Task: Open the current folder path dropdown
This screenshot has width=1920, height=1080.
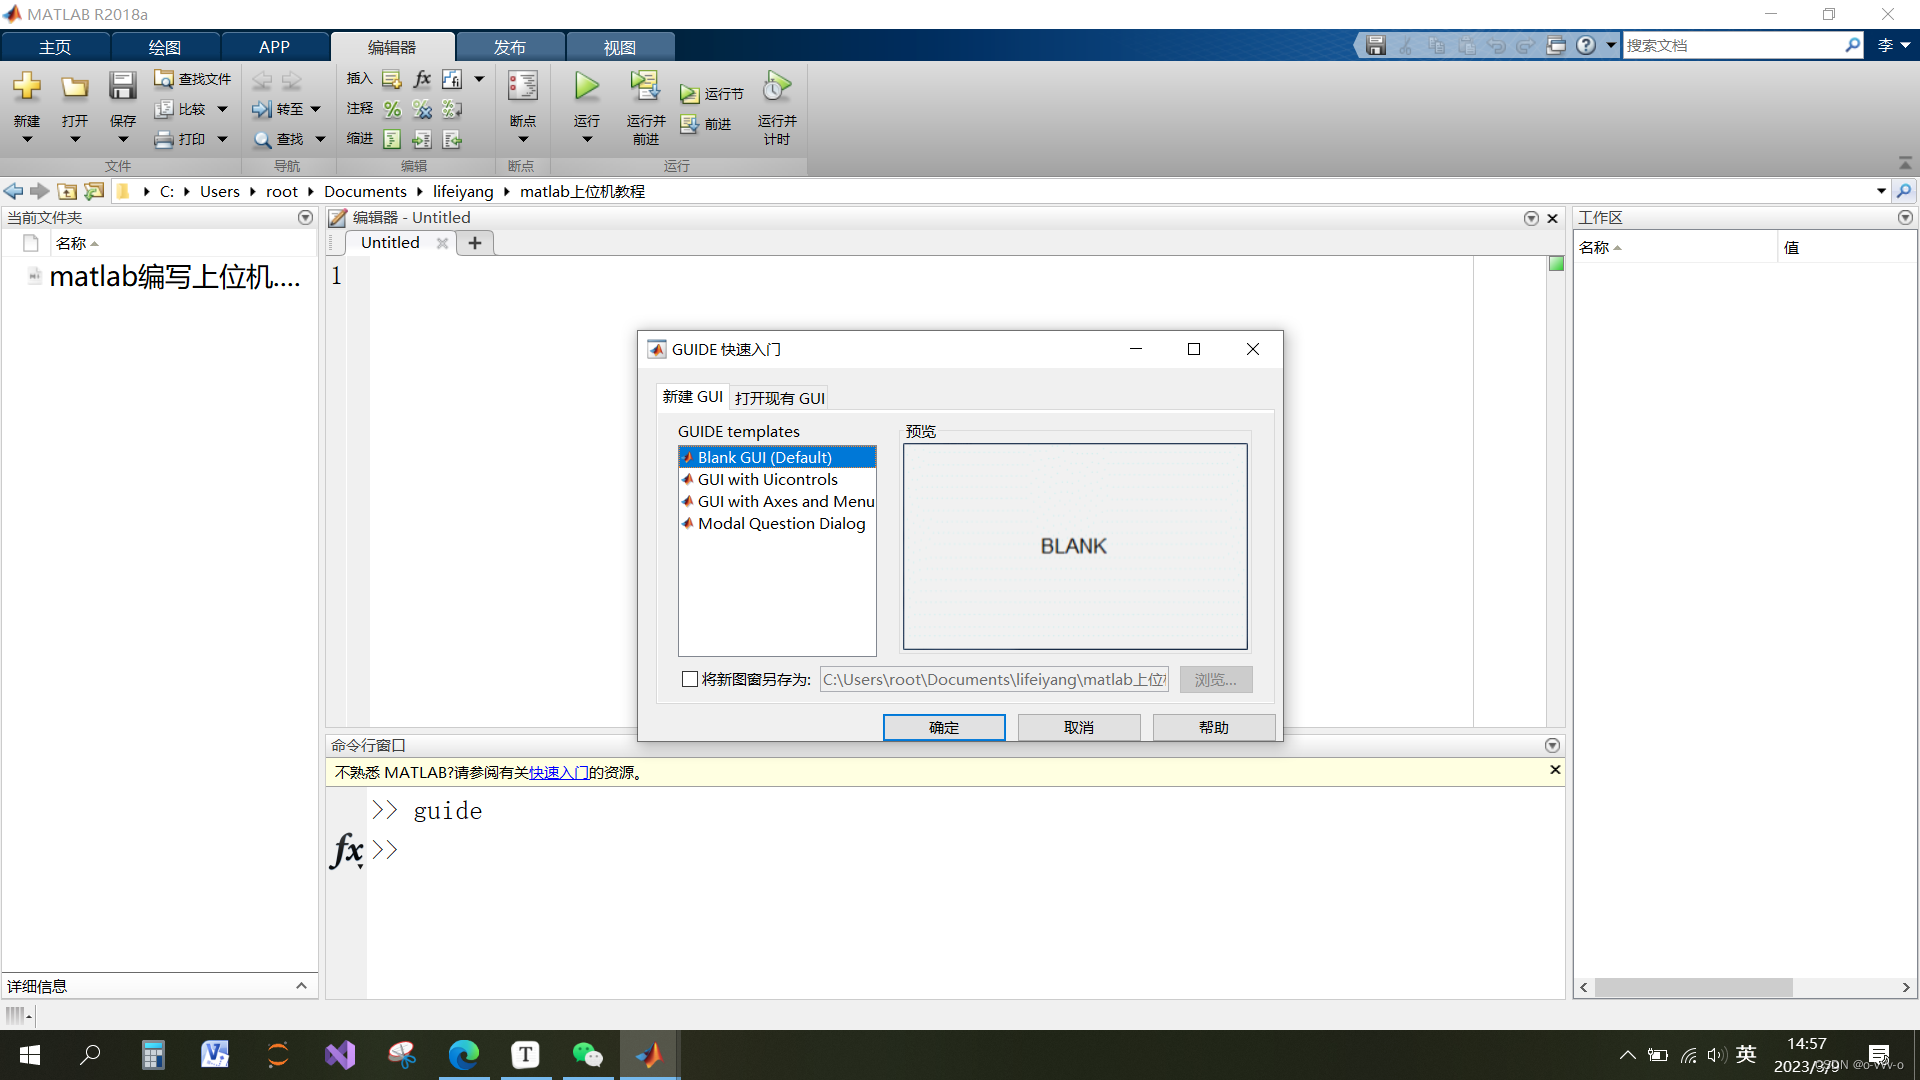Action: point(1881,191)
